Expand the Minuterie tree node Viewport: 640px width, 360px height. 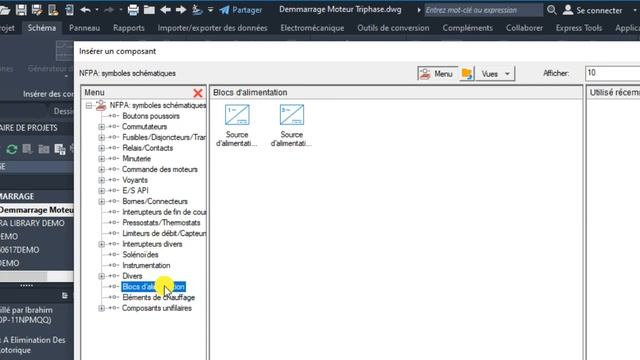[x=102, y=159]
